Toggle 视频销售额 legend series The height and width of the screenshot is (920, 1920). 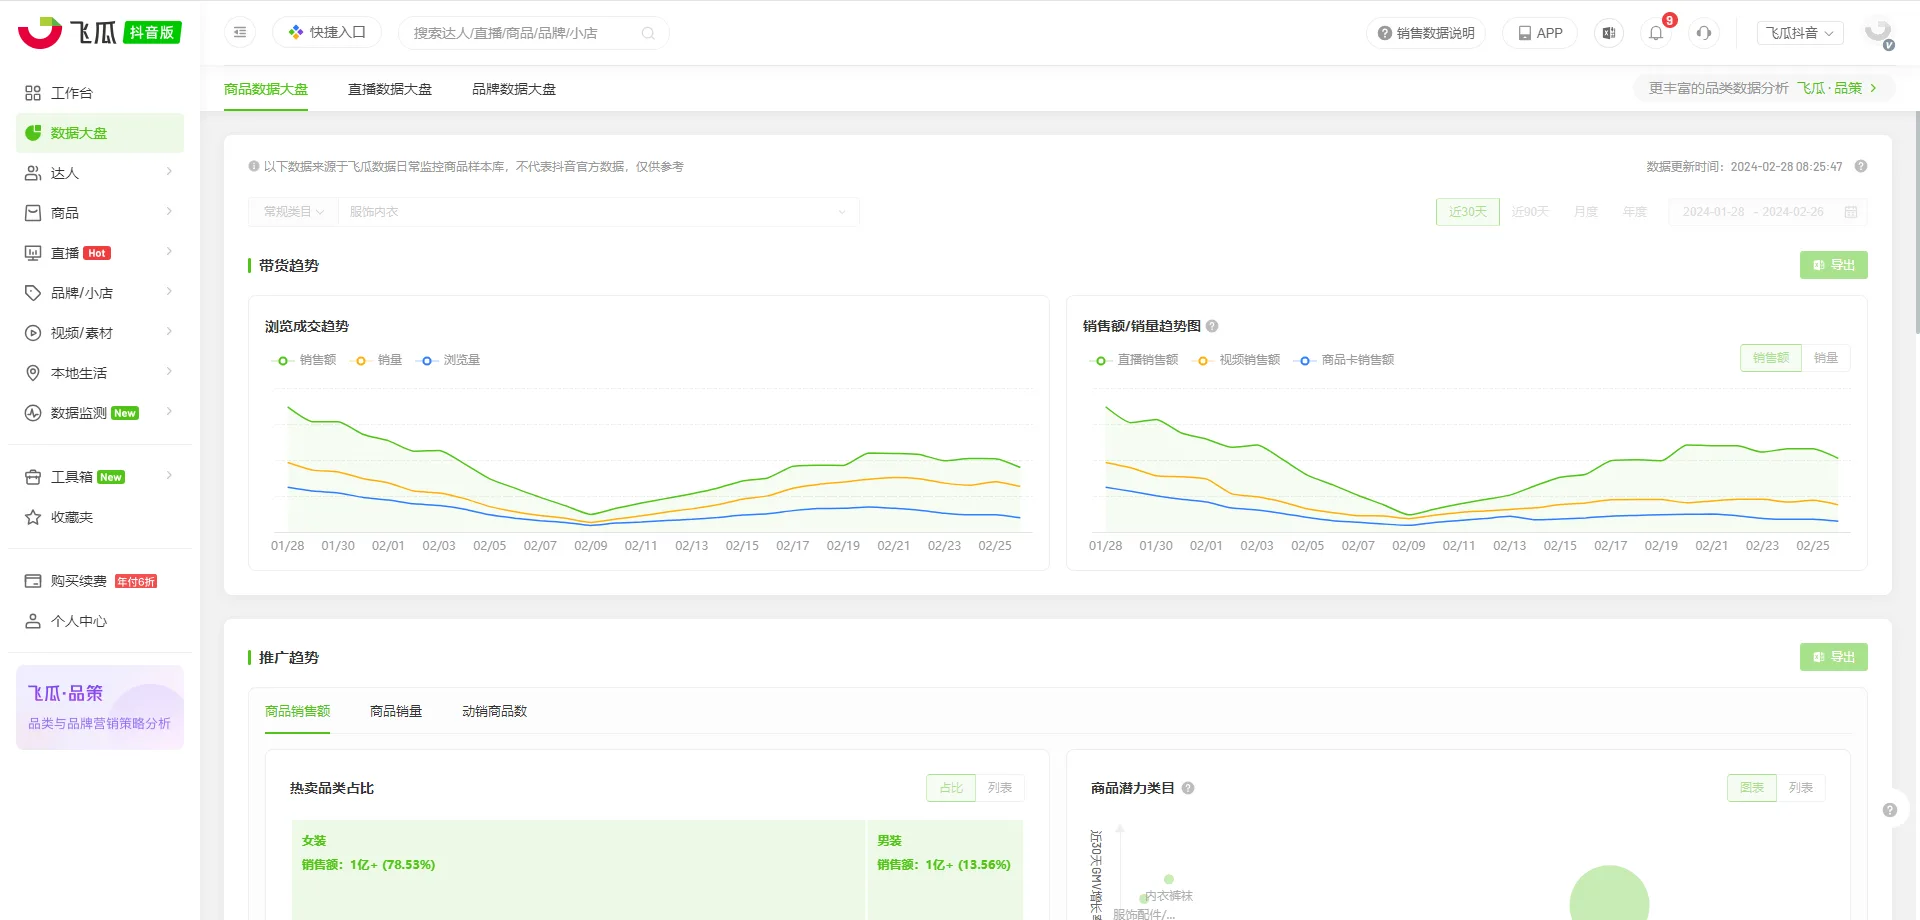1236,360
